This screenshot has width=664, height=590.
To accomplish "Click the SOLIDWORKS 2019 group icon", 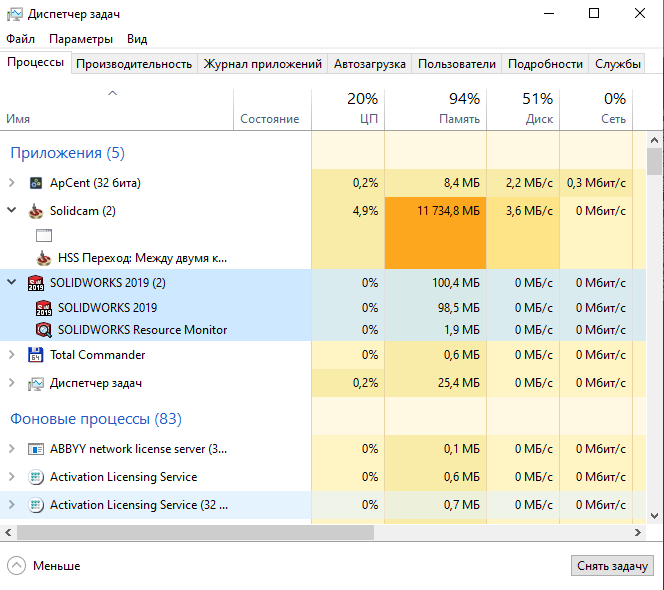I will coord(36,282).
